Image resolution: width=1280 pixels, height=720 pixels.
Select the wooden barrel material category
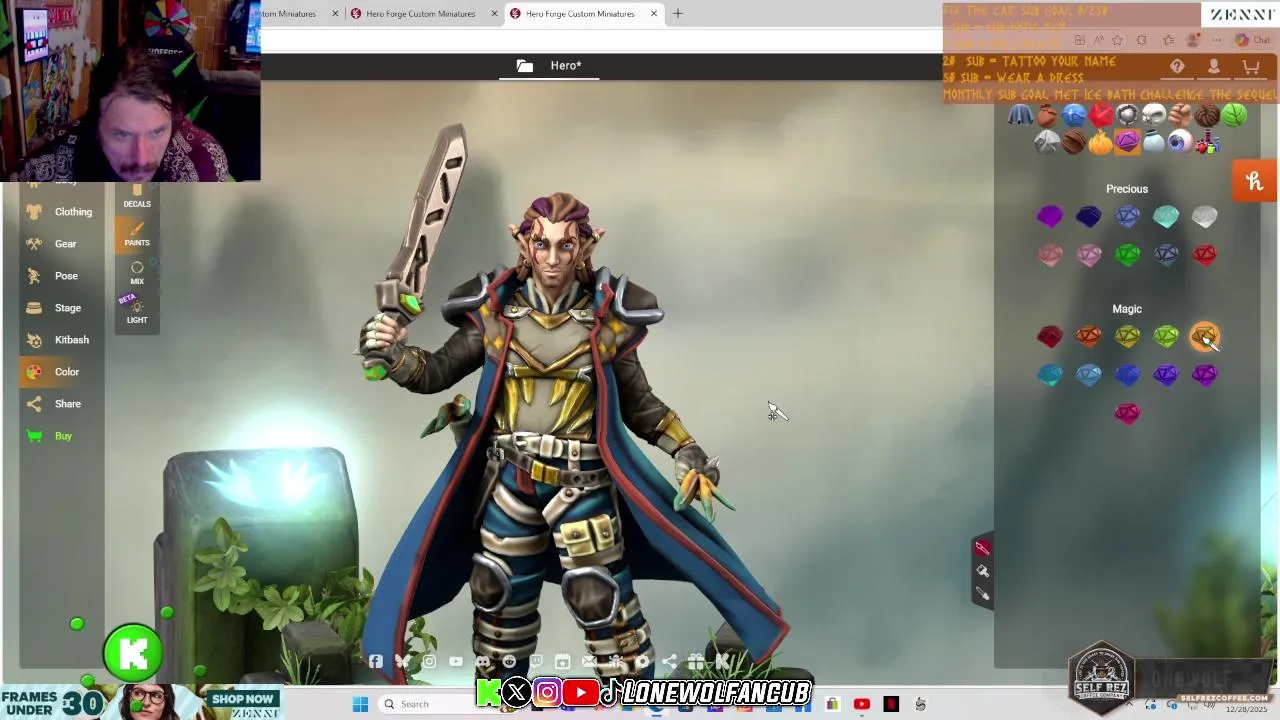tap(1074, 142)
